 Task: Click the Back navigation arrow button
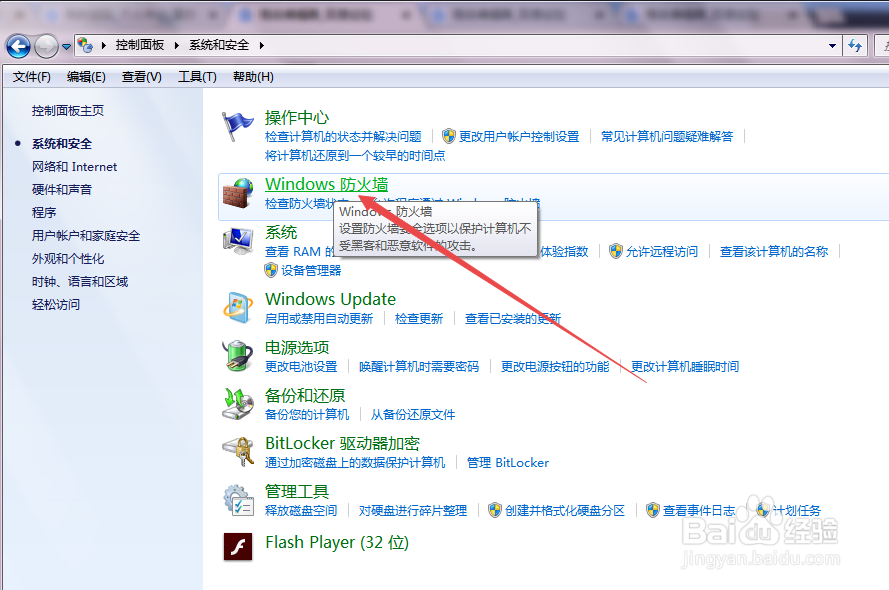[18, 46]
